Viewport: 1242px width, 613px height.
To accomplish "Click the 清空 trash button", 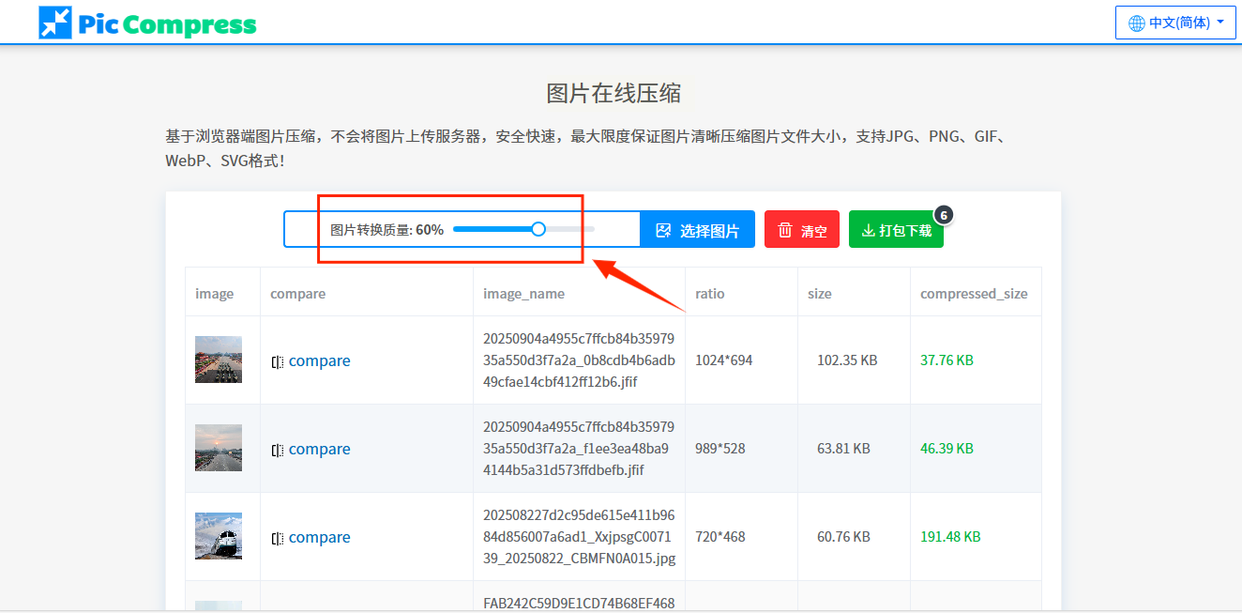I will [802, 230].
